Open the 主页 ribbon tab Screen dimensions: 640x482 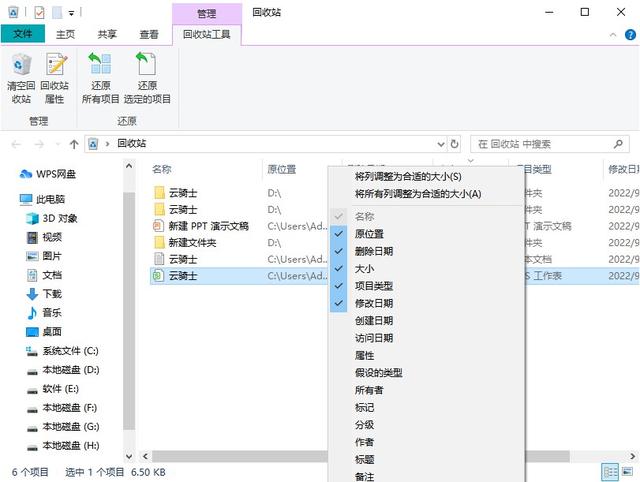click(65, 34)
